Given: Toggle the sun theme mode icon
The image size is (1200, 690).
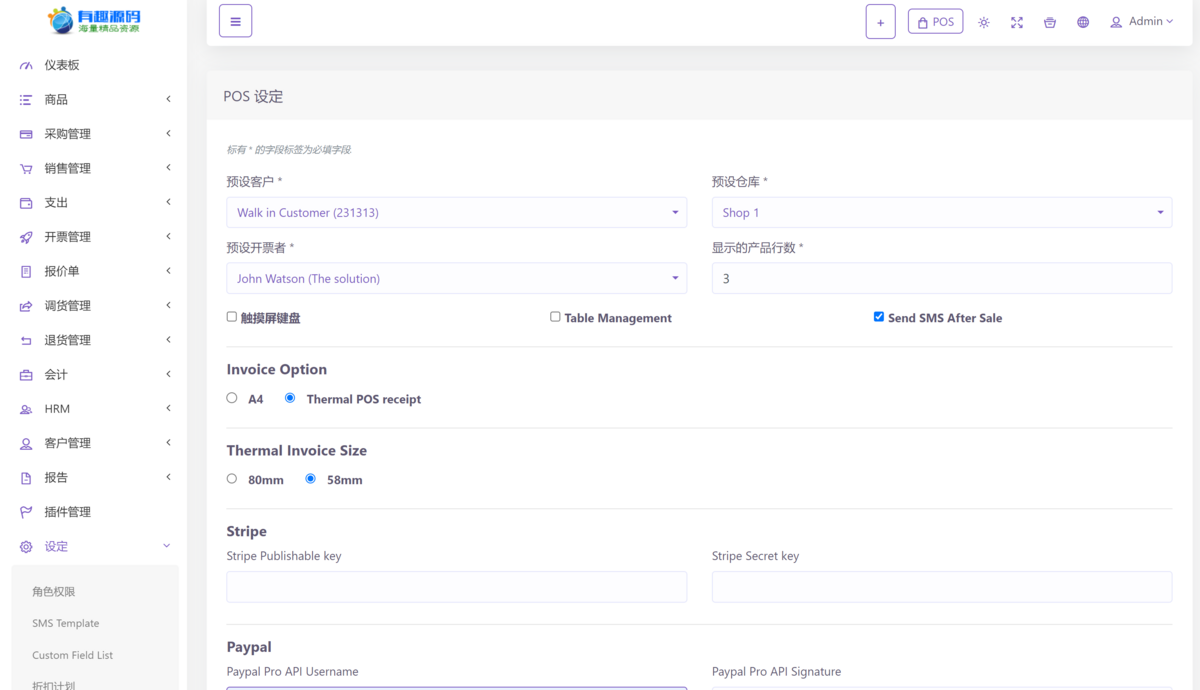Looking at the screenshot, I should tap(984, 22).
